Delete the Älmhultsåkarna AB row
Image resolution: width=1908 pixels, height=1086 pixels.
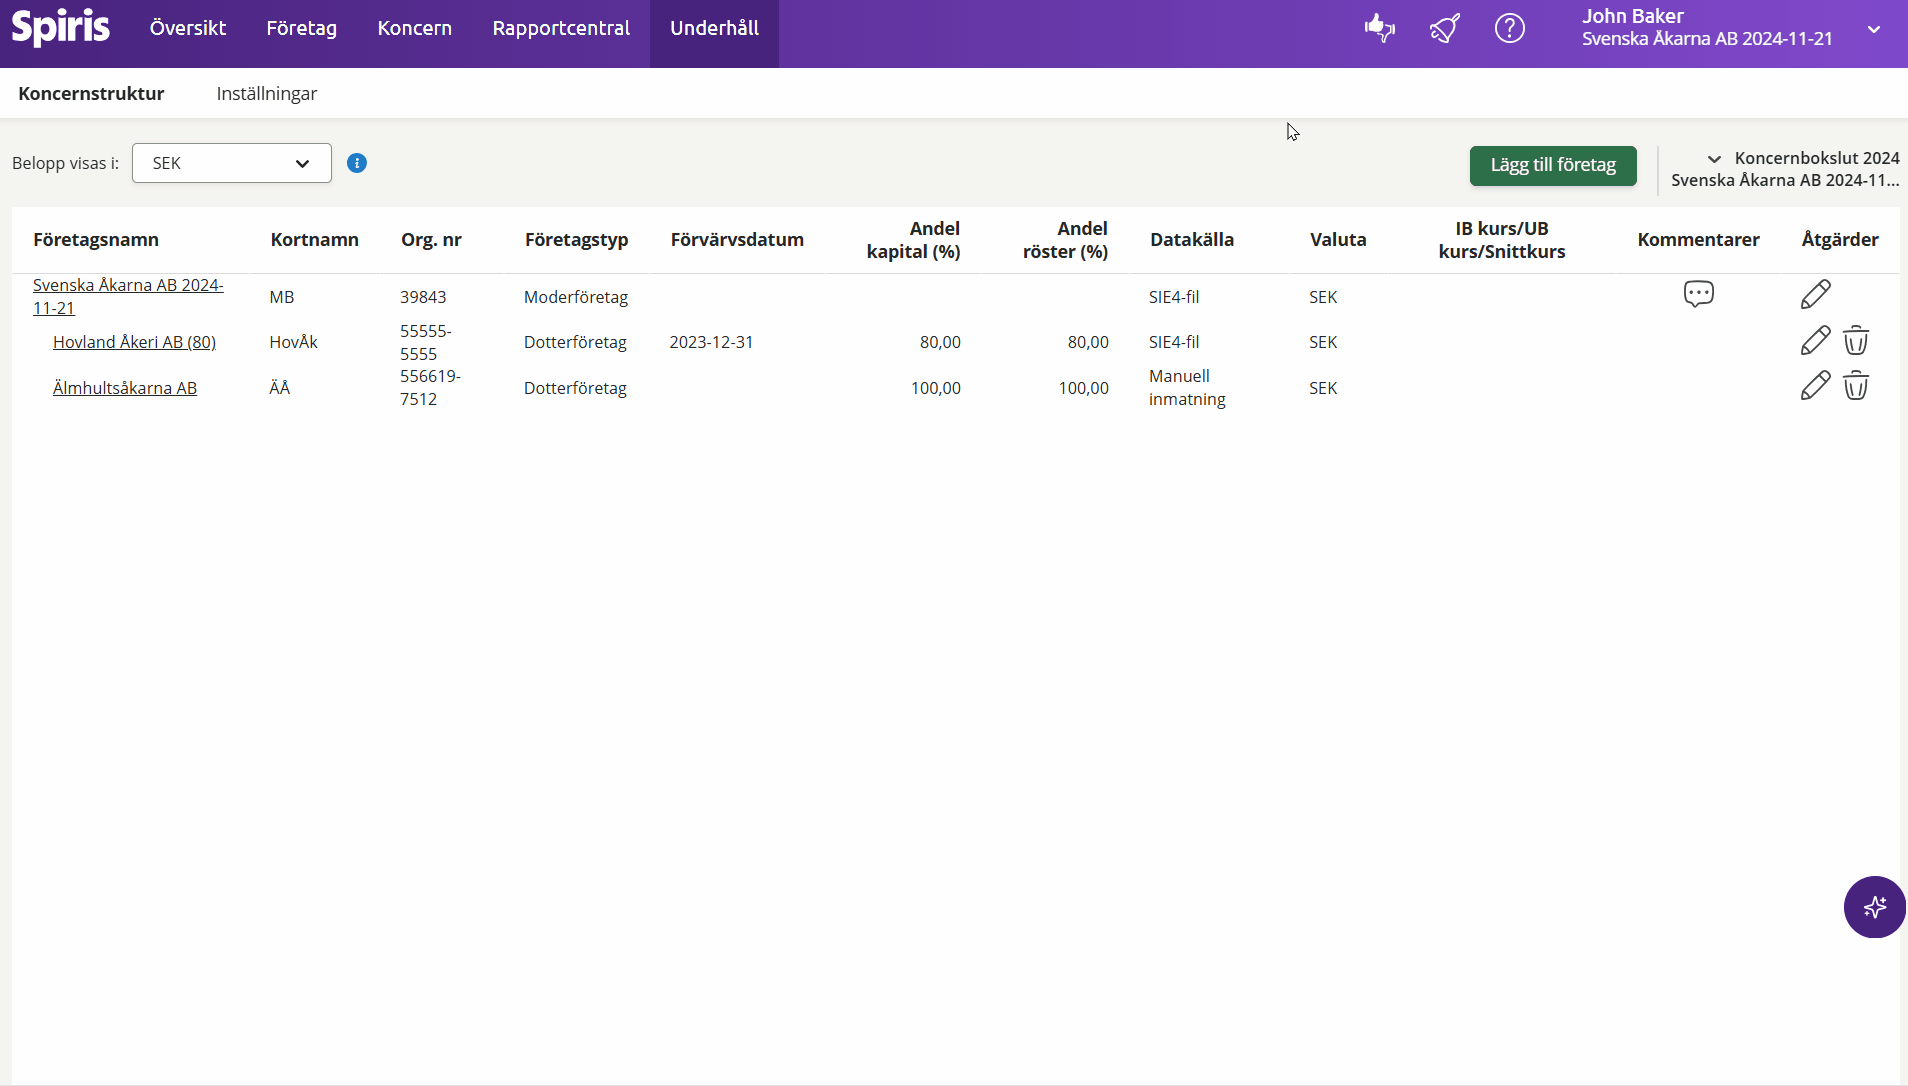(x=1856, y=386)
